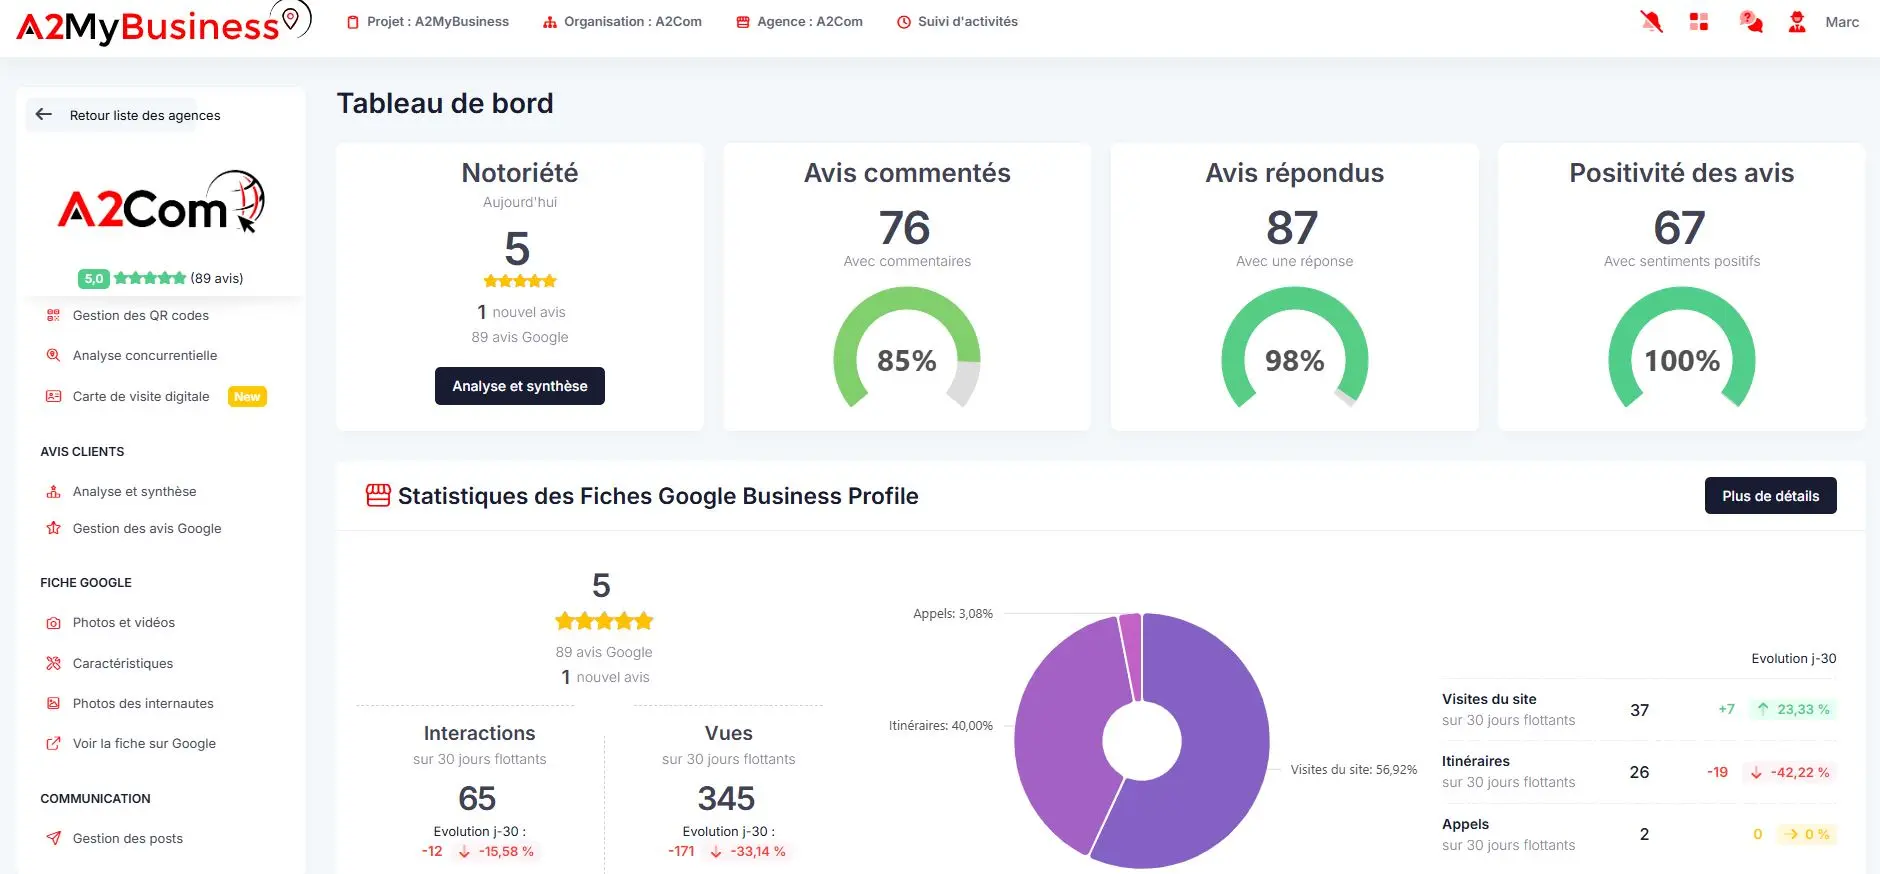Open Suivi d'activités menu
The image size is (1880, 874).
958,21
